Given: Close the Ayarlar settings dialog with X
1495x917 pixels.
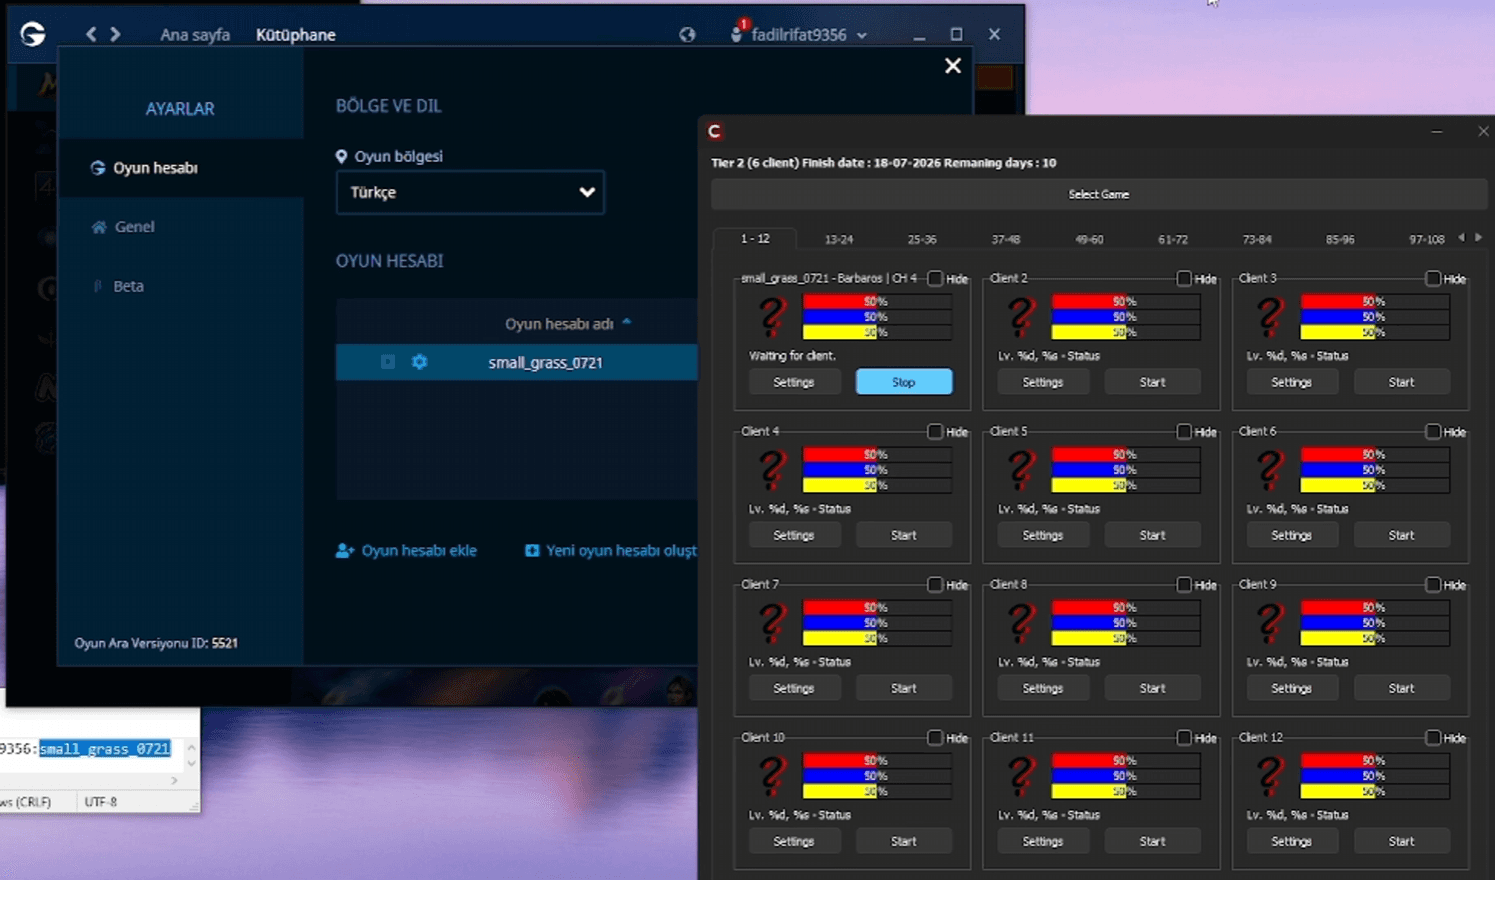Looking at the screenshot, I should (x=953, y=65).
